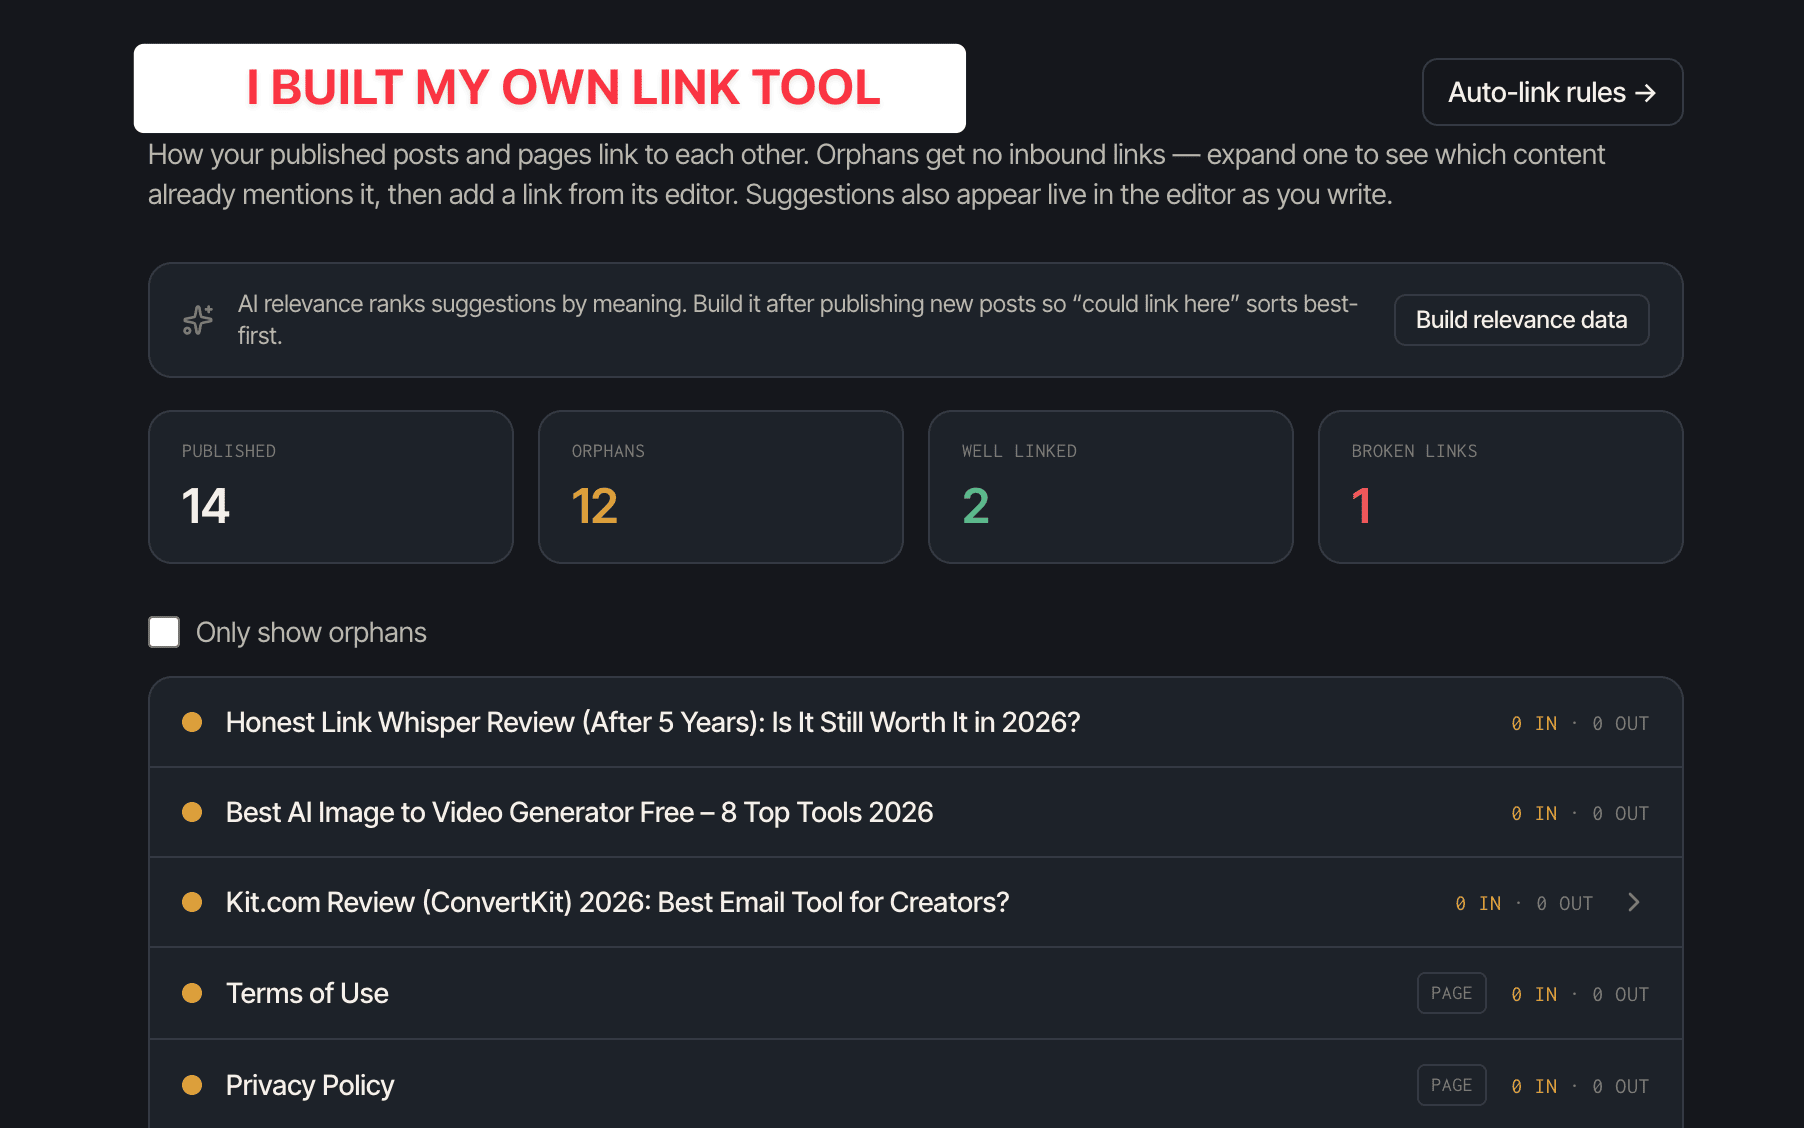Image resolution: width=1804 pixels, height=1128 pixels.
Task: Click the orange status dot beside Terms of Use
Action: click(x=192, y=993)
